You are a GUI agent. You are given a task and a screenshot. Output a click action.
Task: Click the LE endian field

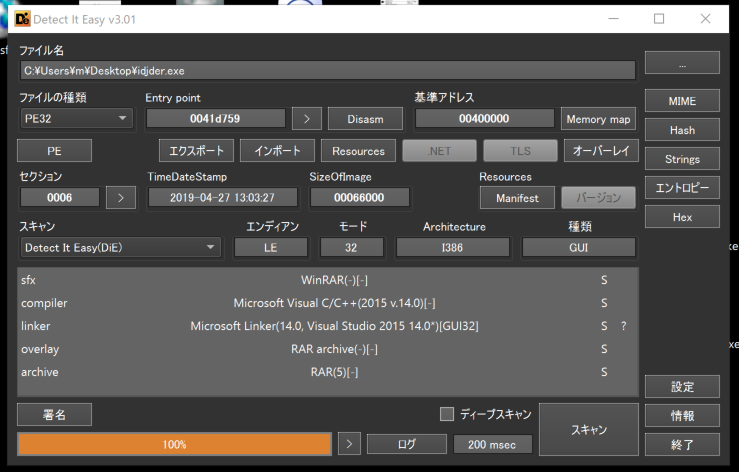pos(271,248)
